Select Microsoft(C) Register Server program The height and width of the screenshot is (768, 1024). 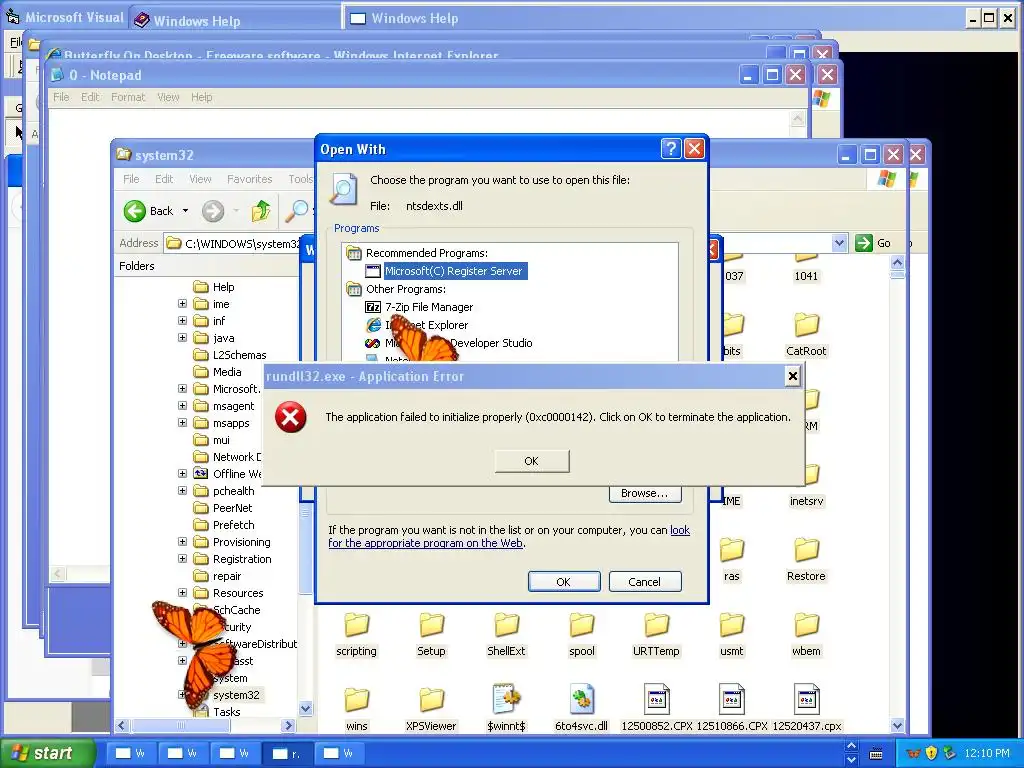(453, 271)
